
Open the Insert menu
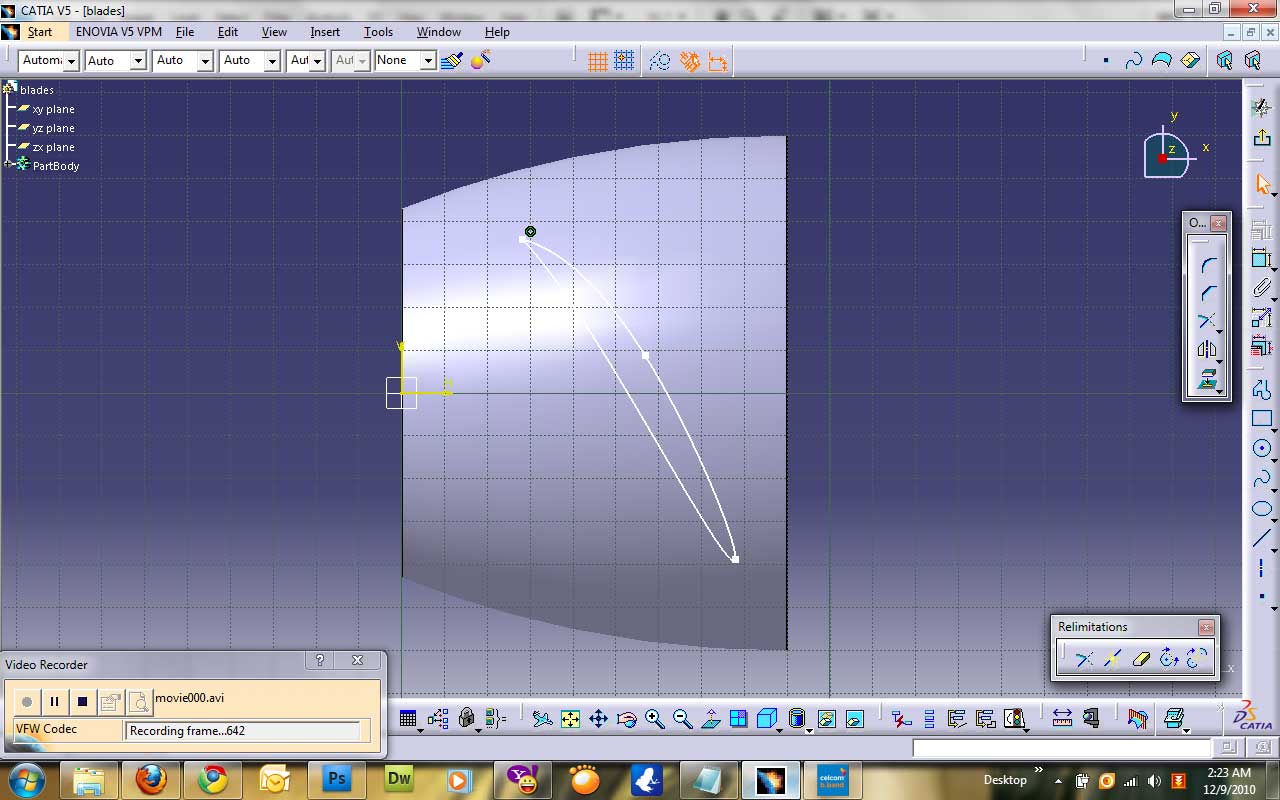pos(325,31)
